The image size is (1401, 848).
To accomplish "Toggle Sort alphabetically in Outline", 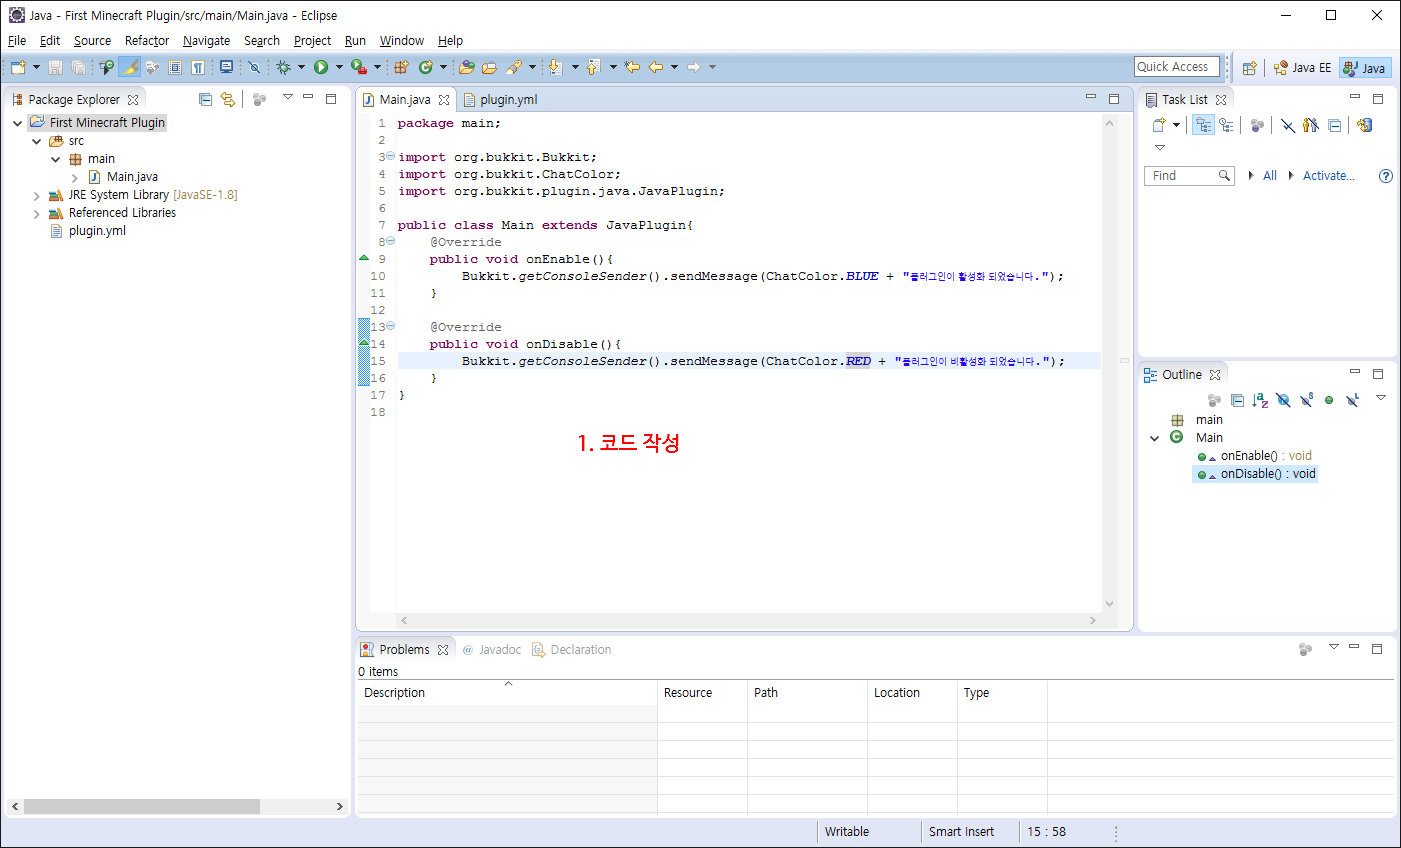I will pyautogui.click(x=1260, y=400).
